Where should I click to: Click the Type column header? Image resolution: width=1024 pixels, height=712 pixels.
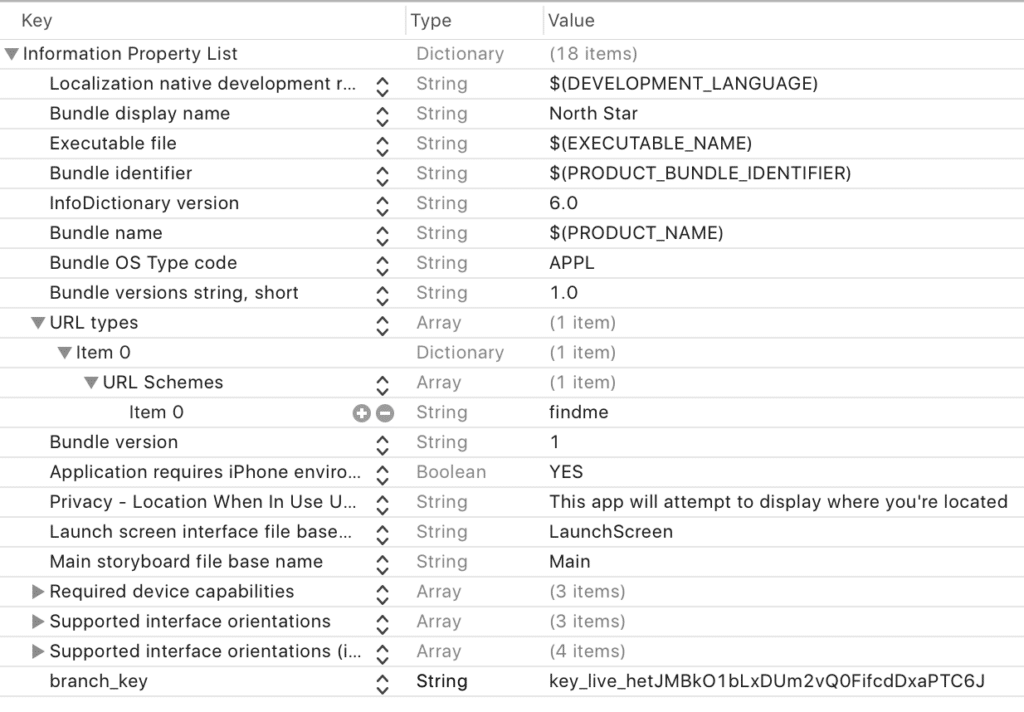[431, 20]
